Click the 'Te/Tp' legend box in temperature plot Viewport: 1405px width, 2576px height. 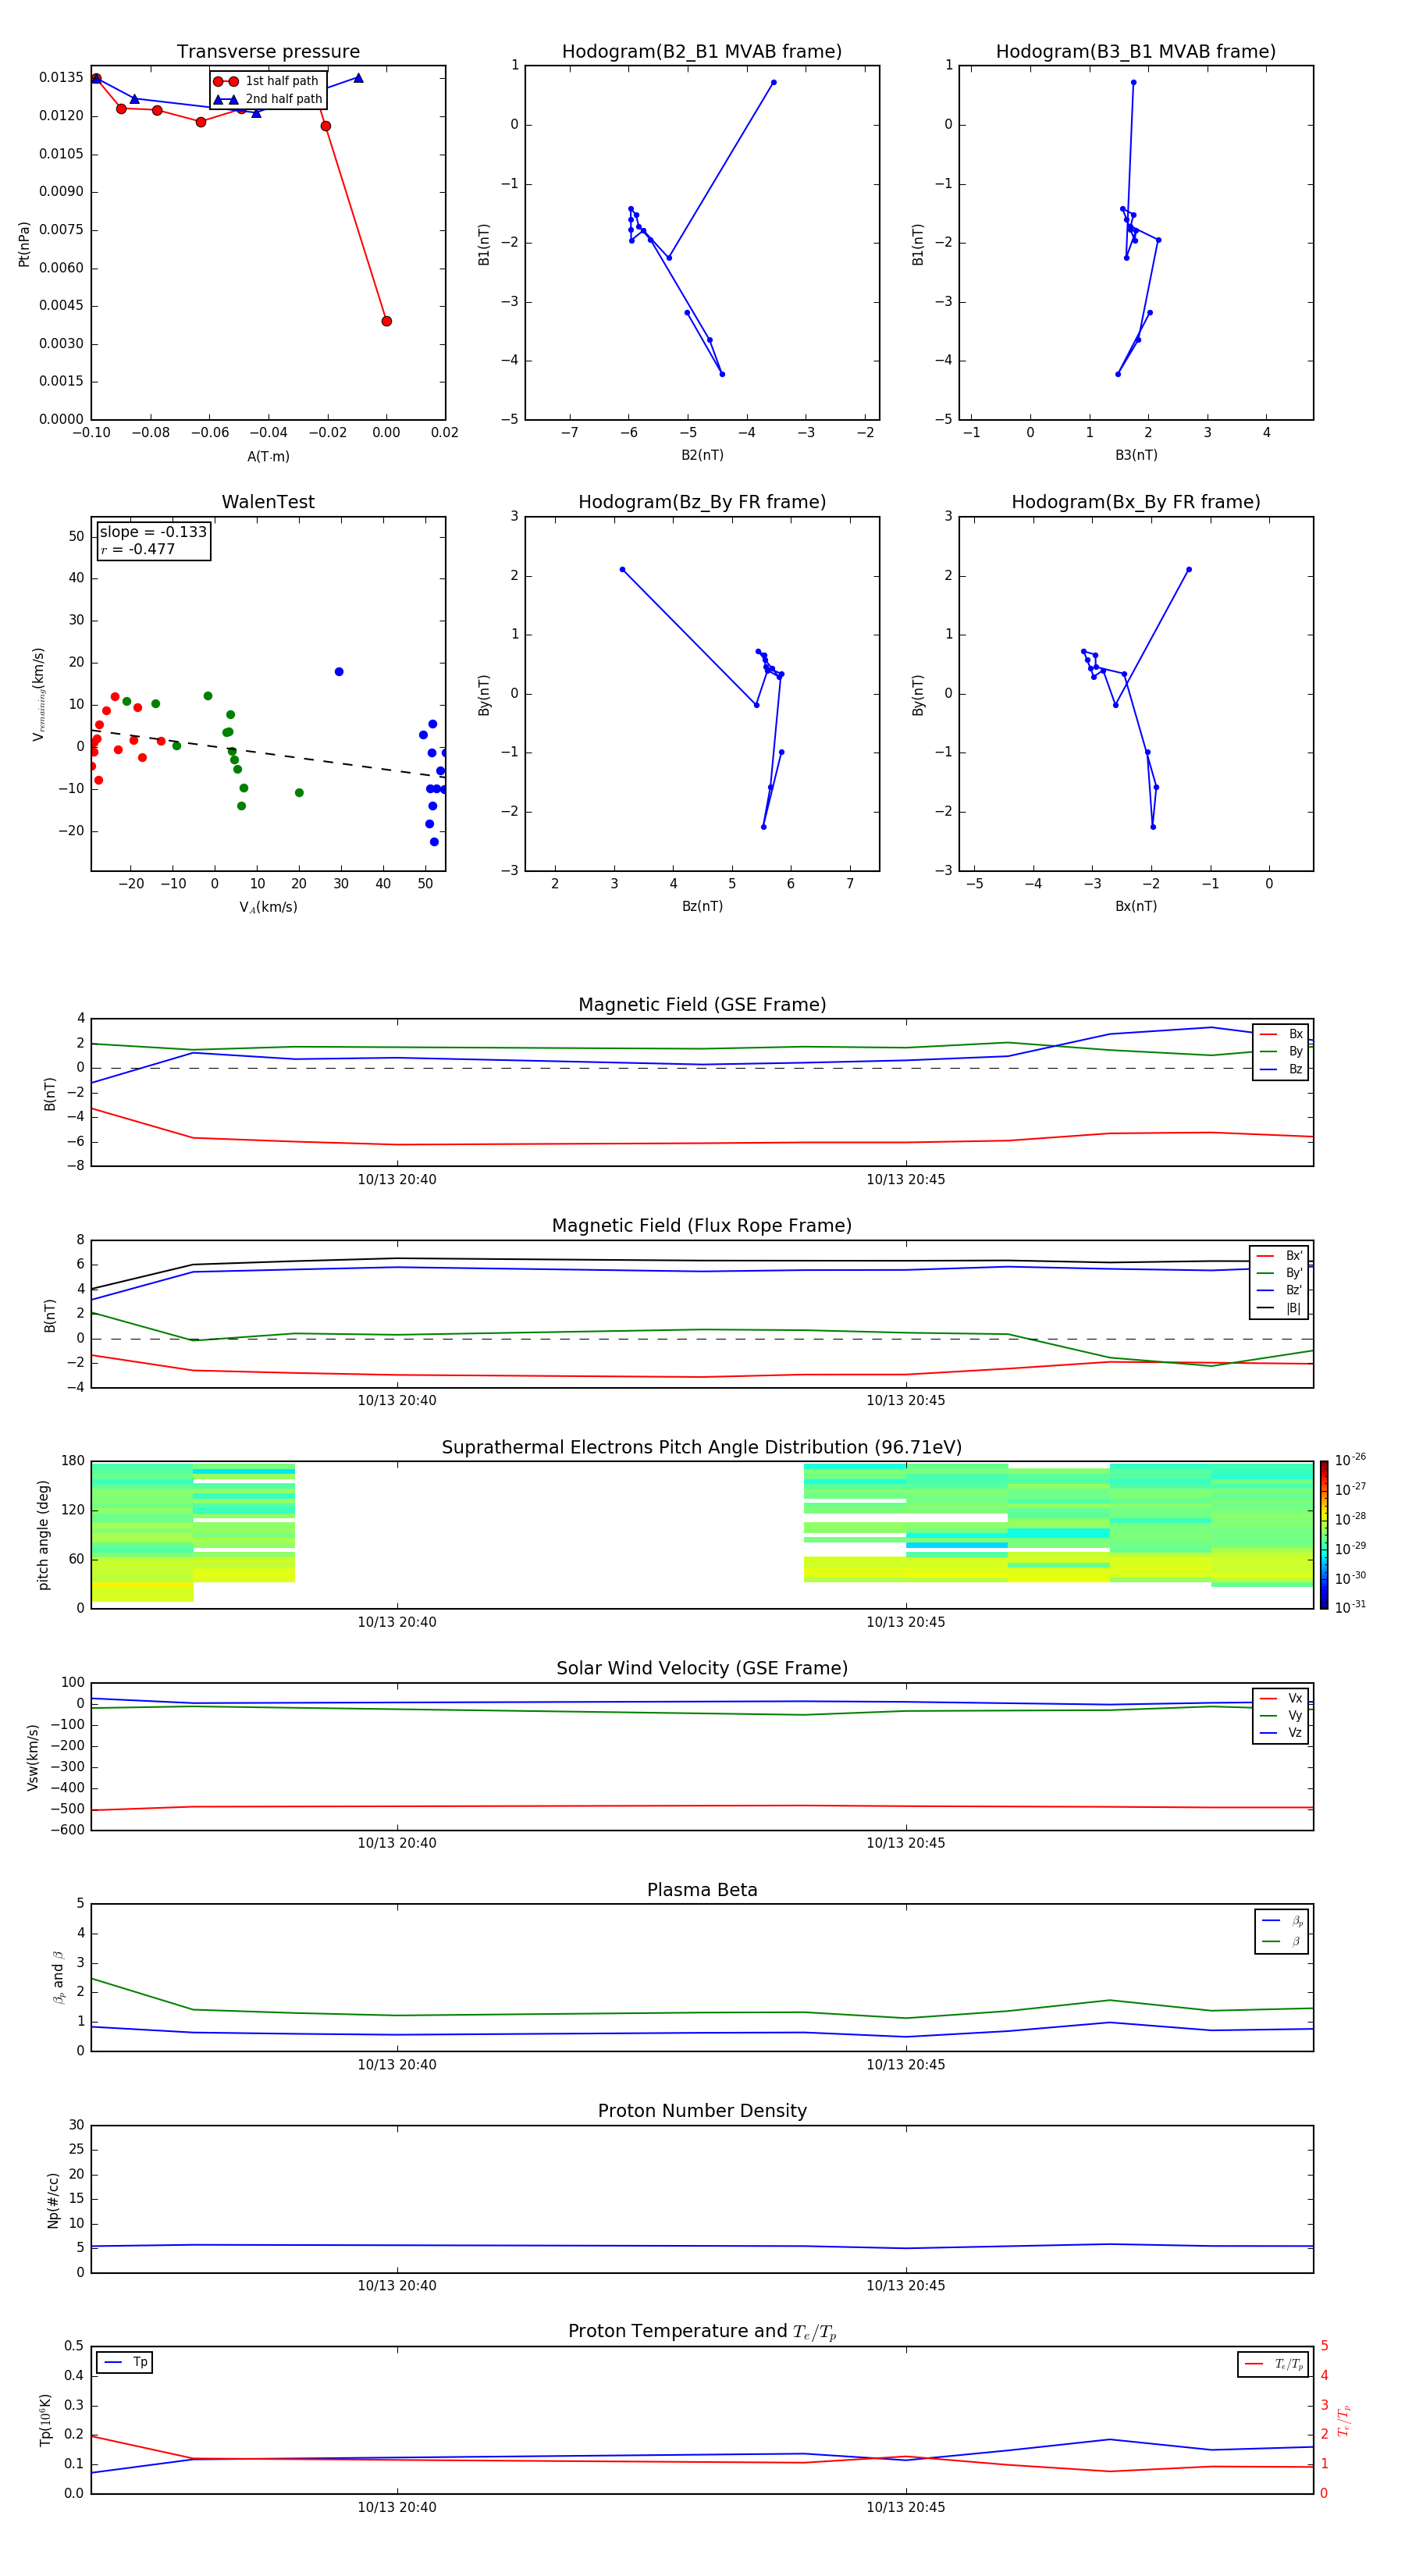(1273, 2365)
